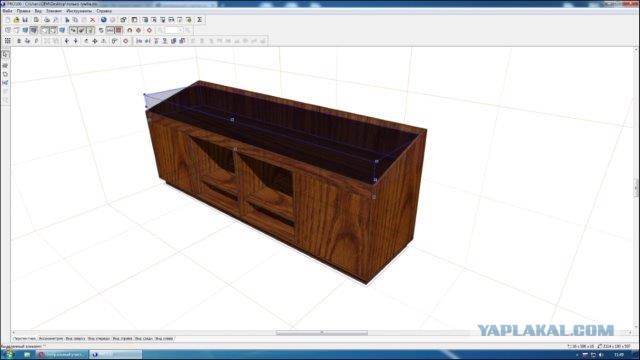This screenshot has width=640, height=360.
Task: Click the red X Delete icon
Action: [93, 20]
